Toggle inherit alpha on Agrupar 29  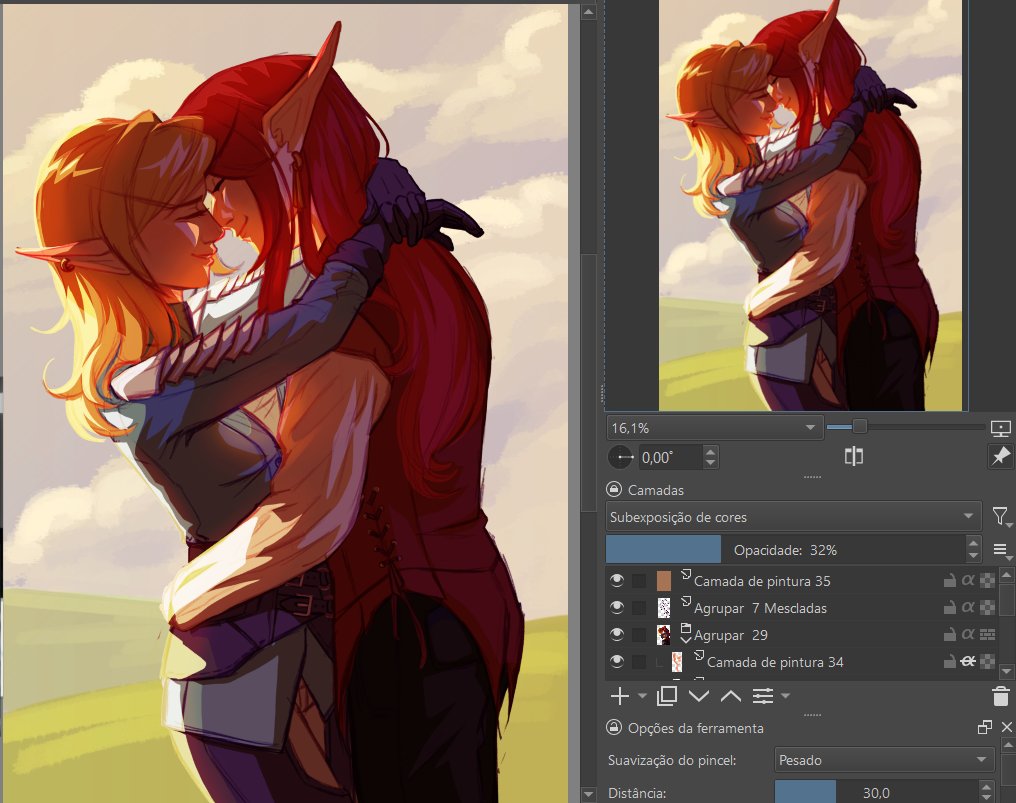click(968, 634)
